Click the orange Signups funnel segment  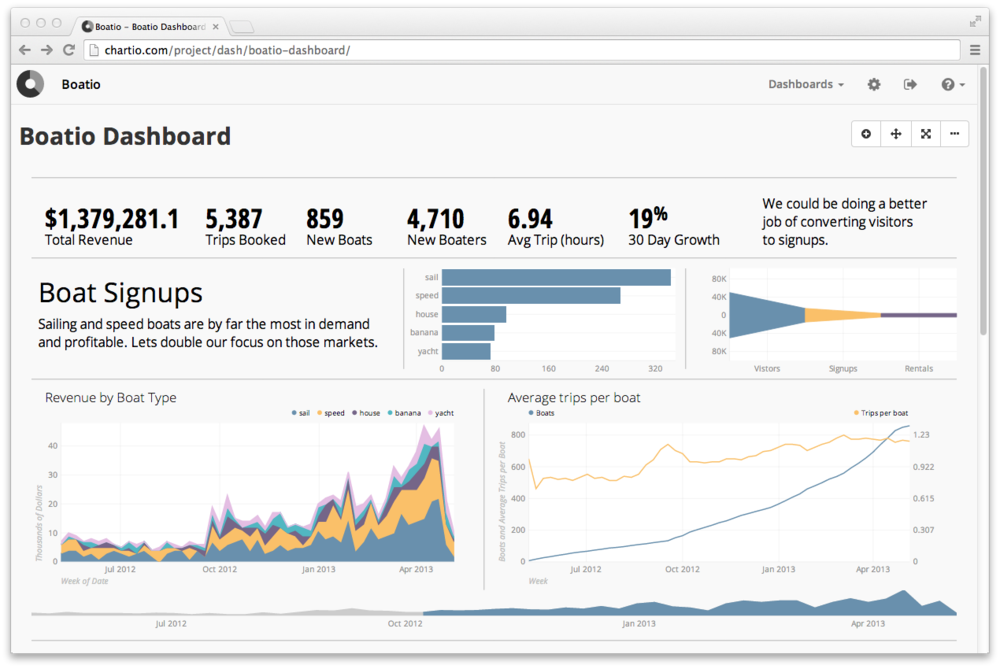(843, 315)
